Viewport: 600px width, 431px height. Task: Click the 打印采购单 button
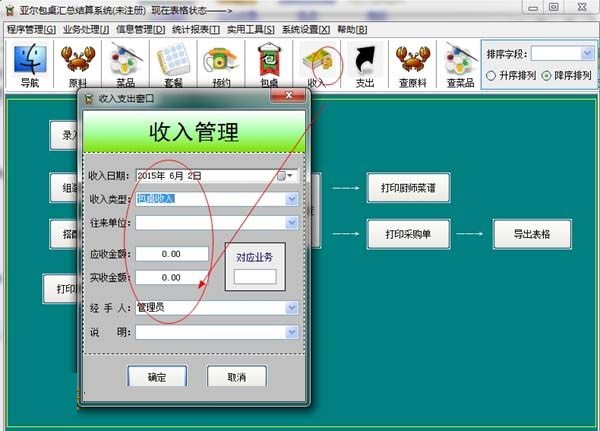click(408, 234)
